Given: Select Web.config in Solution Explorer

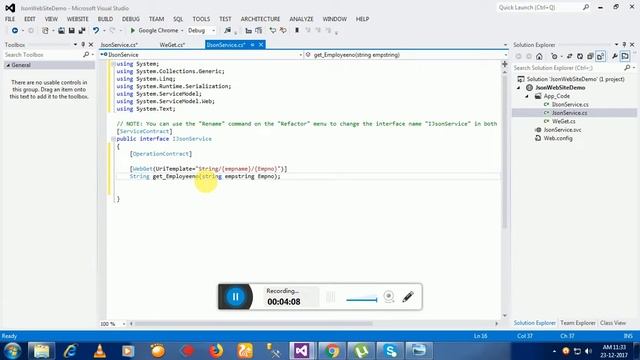Looking at the screenshot, I should pos(558,138).
